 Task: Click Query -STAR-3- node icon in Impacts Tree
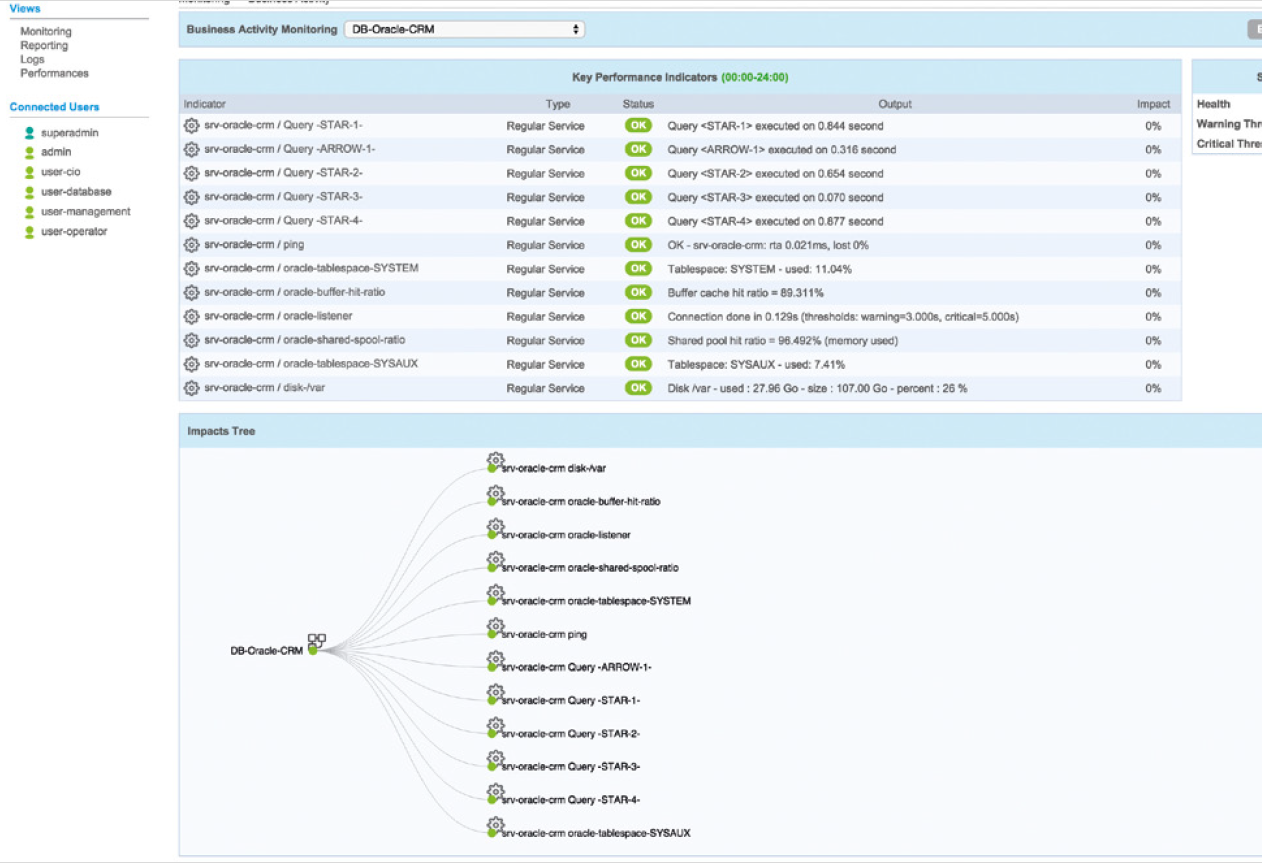coord(495,760)
